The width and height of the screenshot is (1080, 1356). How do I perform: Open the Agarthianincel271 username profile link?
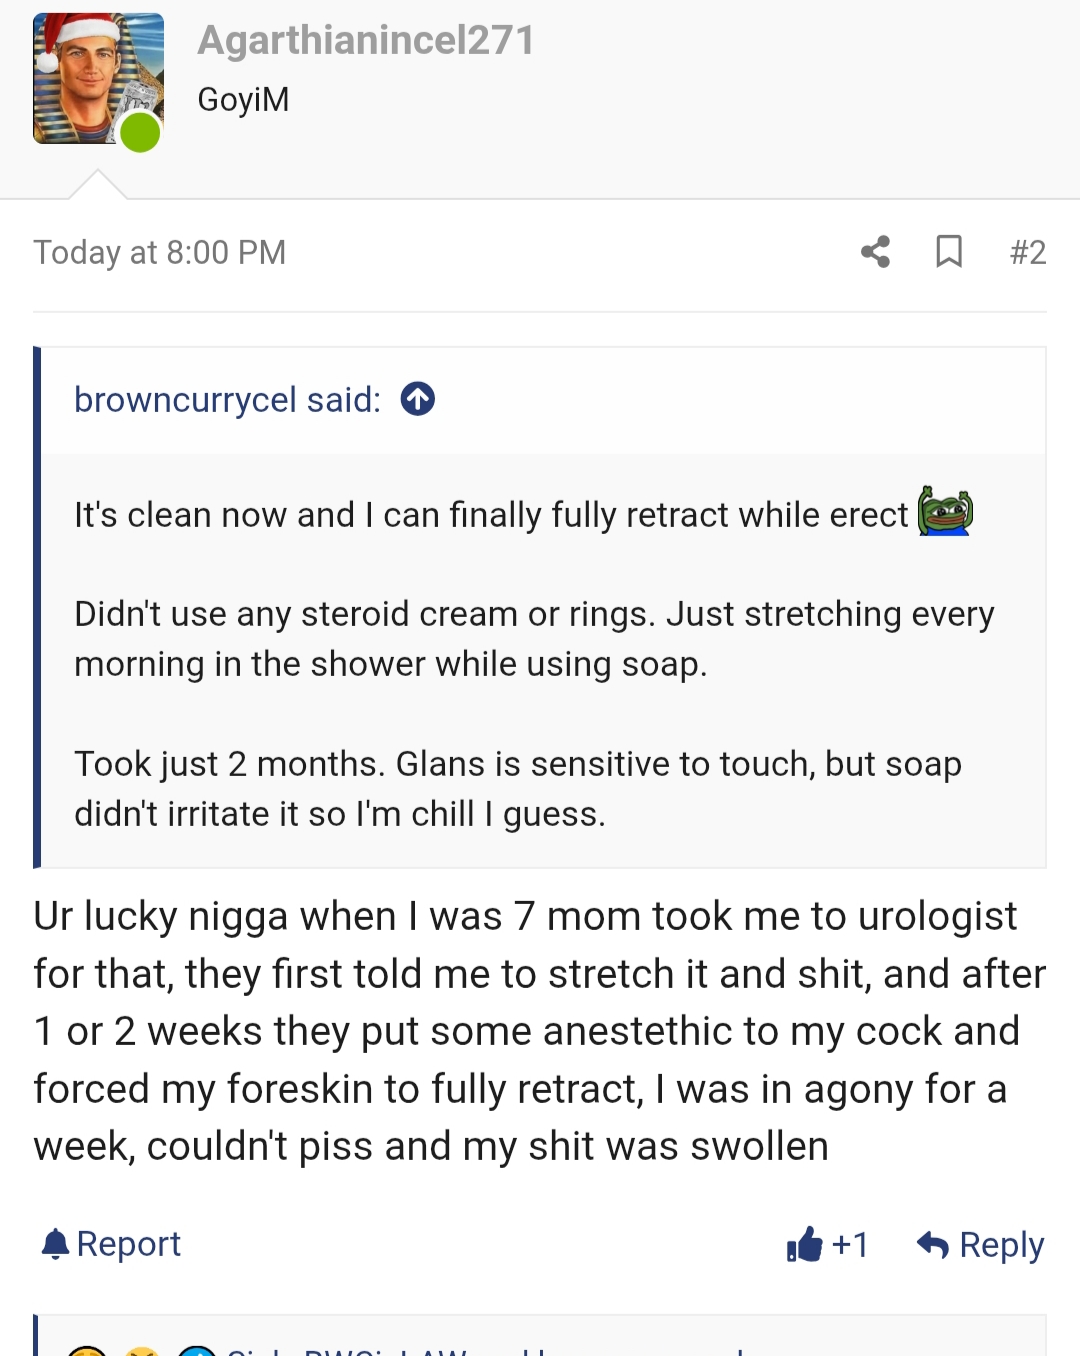click(x=366, y=41)
